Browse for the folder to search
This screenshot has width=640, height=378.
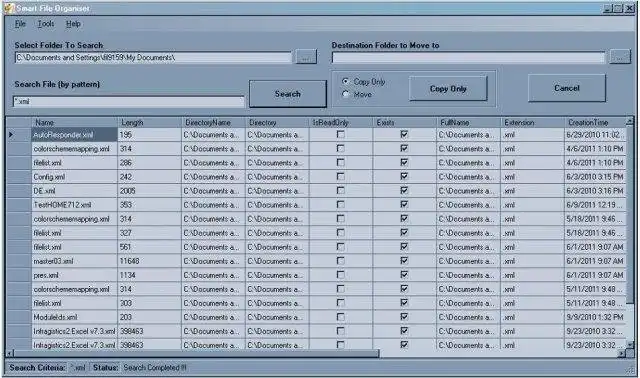[x=306, y=57]
